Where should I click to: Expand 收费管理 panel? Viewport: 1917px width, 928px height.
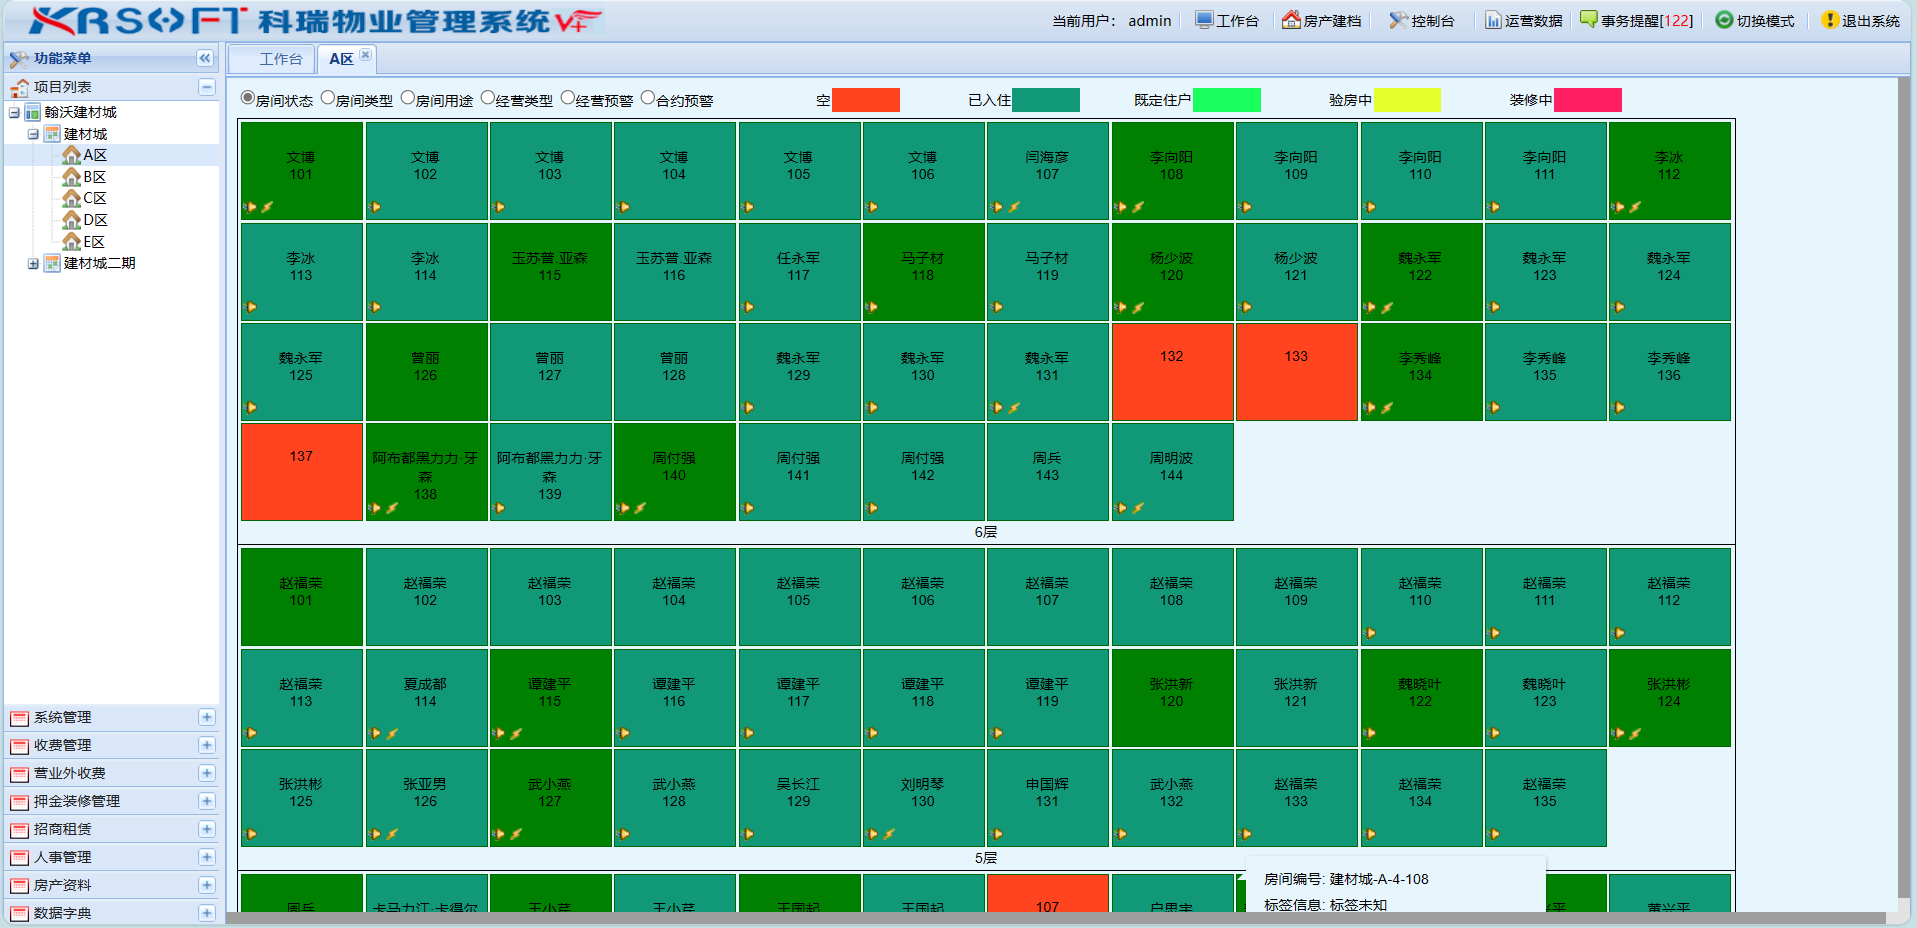[x=206, y=745]
